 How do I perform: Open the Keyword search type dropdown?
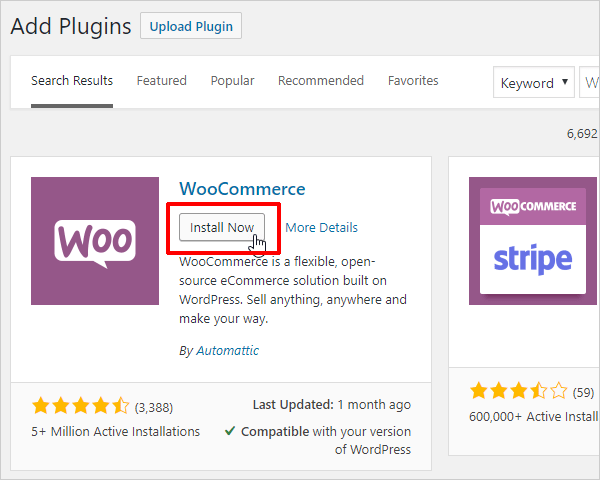point(535,83)
